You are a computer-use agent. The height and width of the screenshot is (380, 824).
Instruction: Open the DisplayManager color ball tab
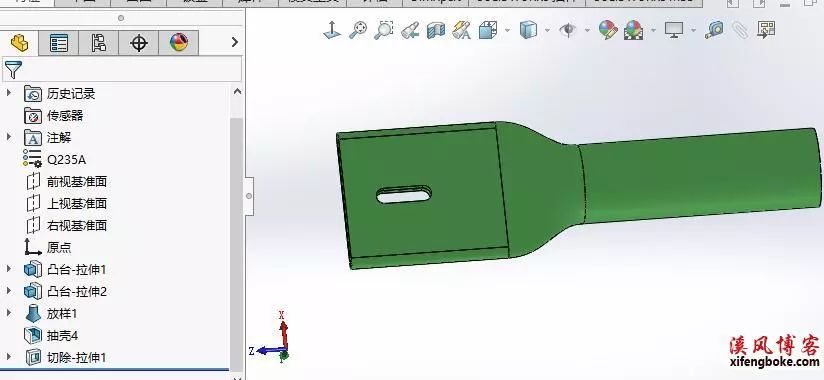coord(179,43)
